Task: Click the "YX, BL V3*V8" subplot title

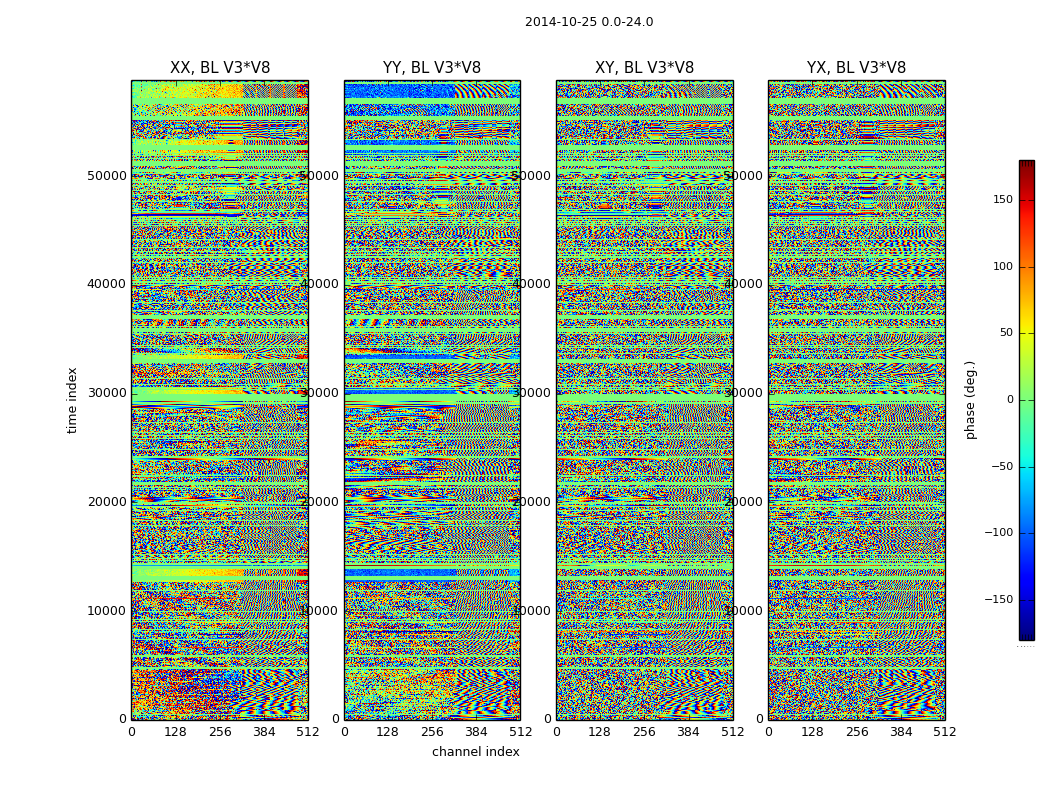Action: (856, 68)
